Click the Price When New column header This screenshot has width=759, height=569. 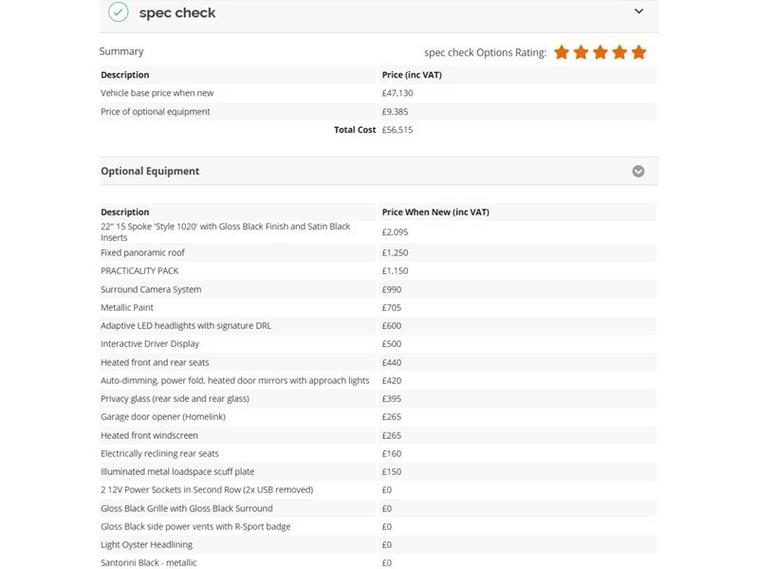pos(435,212)
